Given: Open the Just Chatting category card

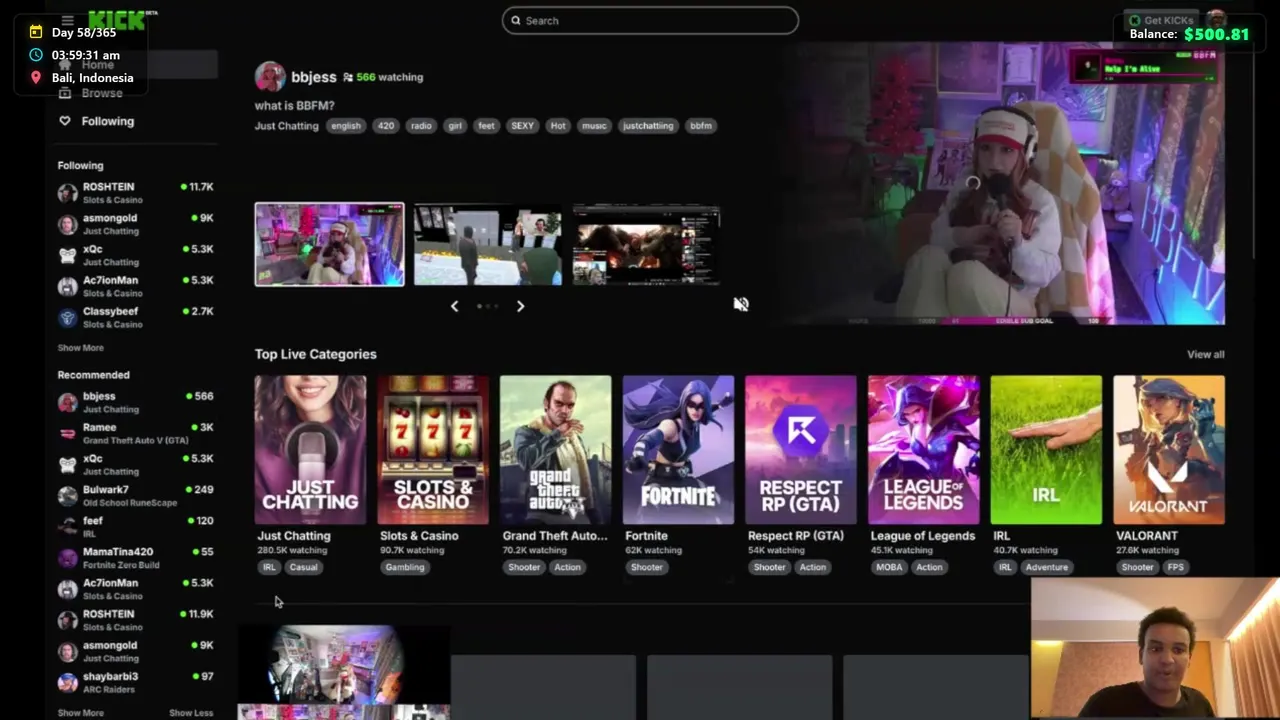Looking at the screenshot, I should (x=310, y=450).
